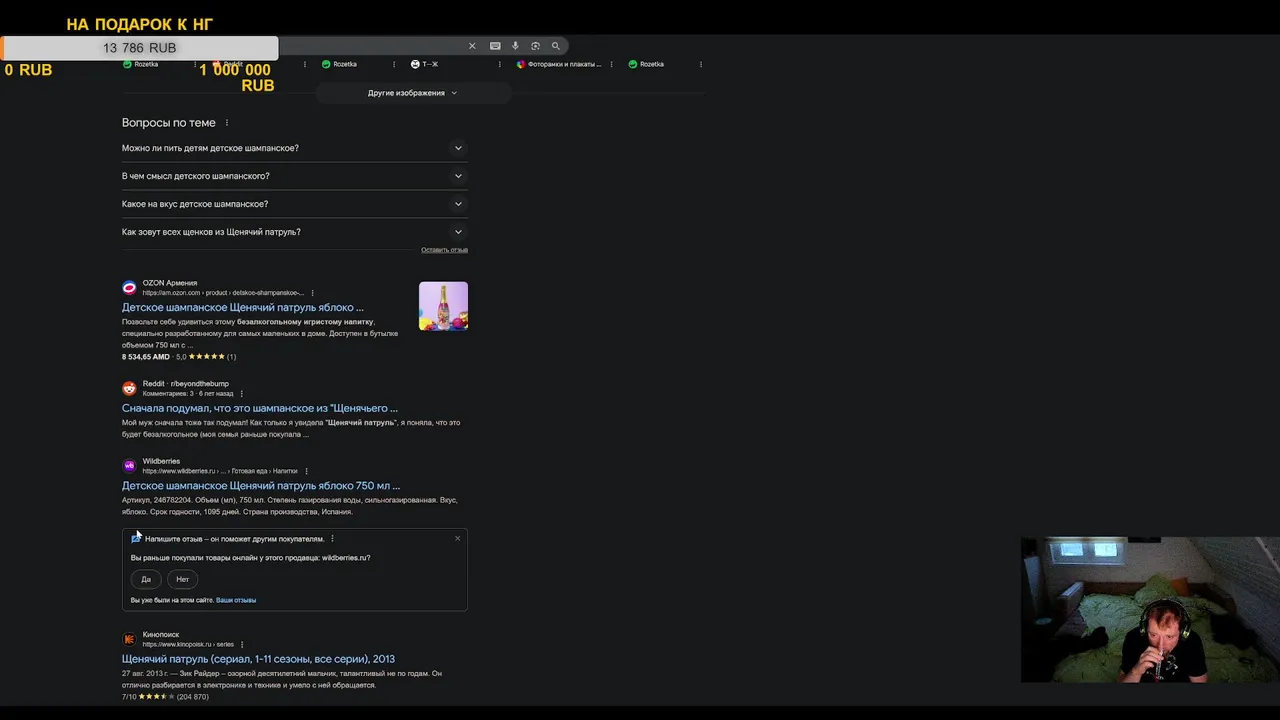Image resolution: width=1280 pixels, height=720 pixels.
Task: Expand question Можно ли пить детям детское шампанское
Action: pyautogui.click(x=294, y=148)
